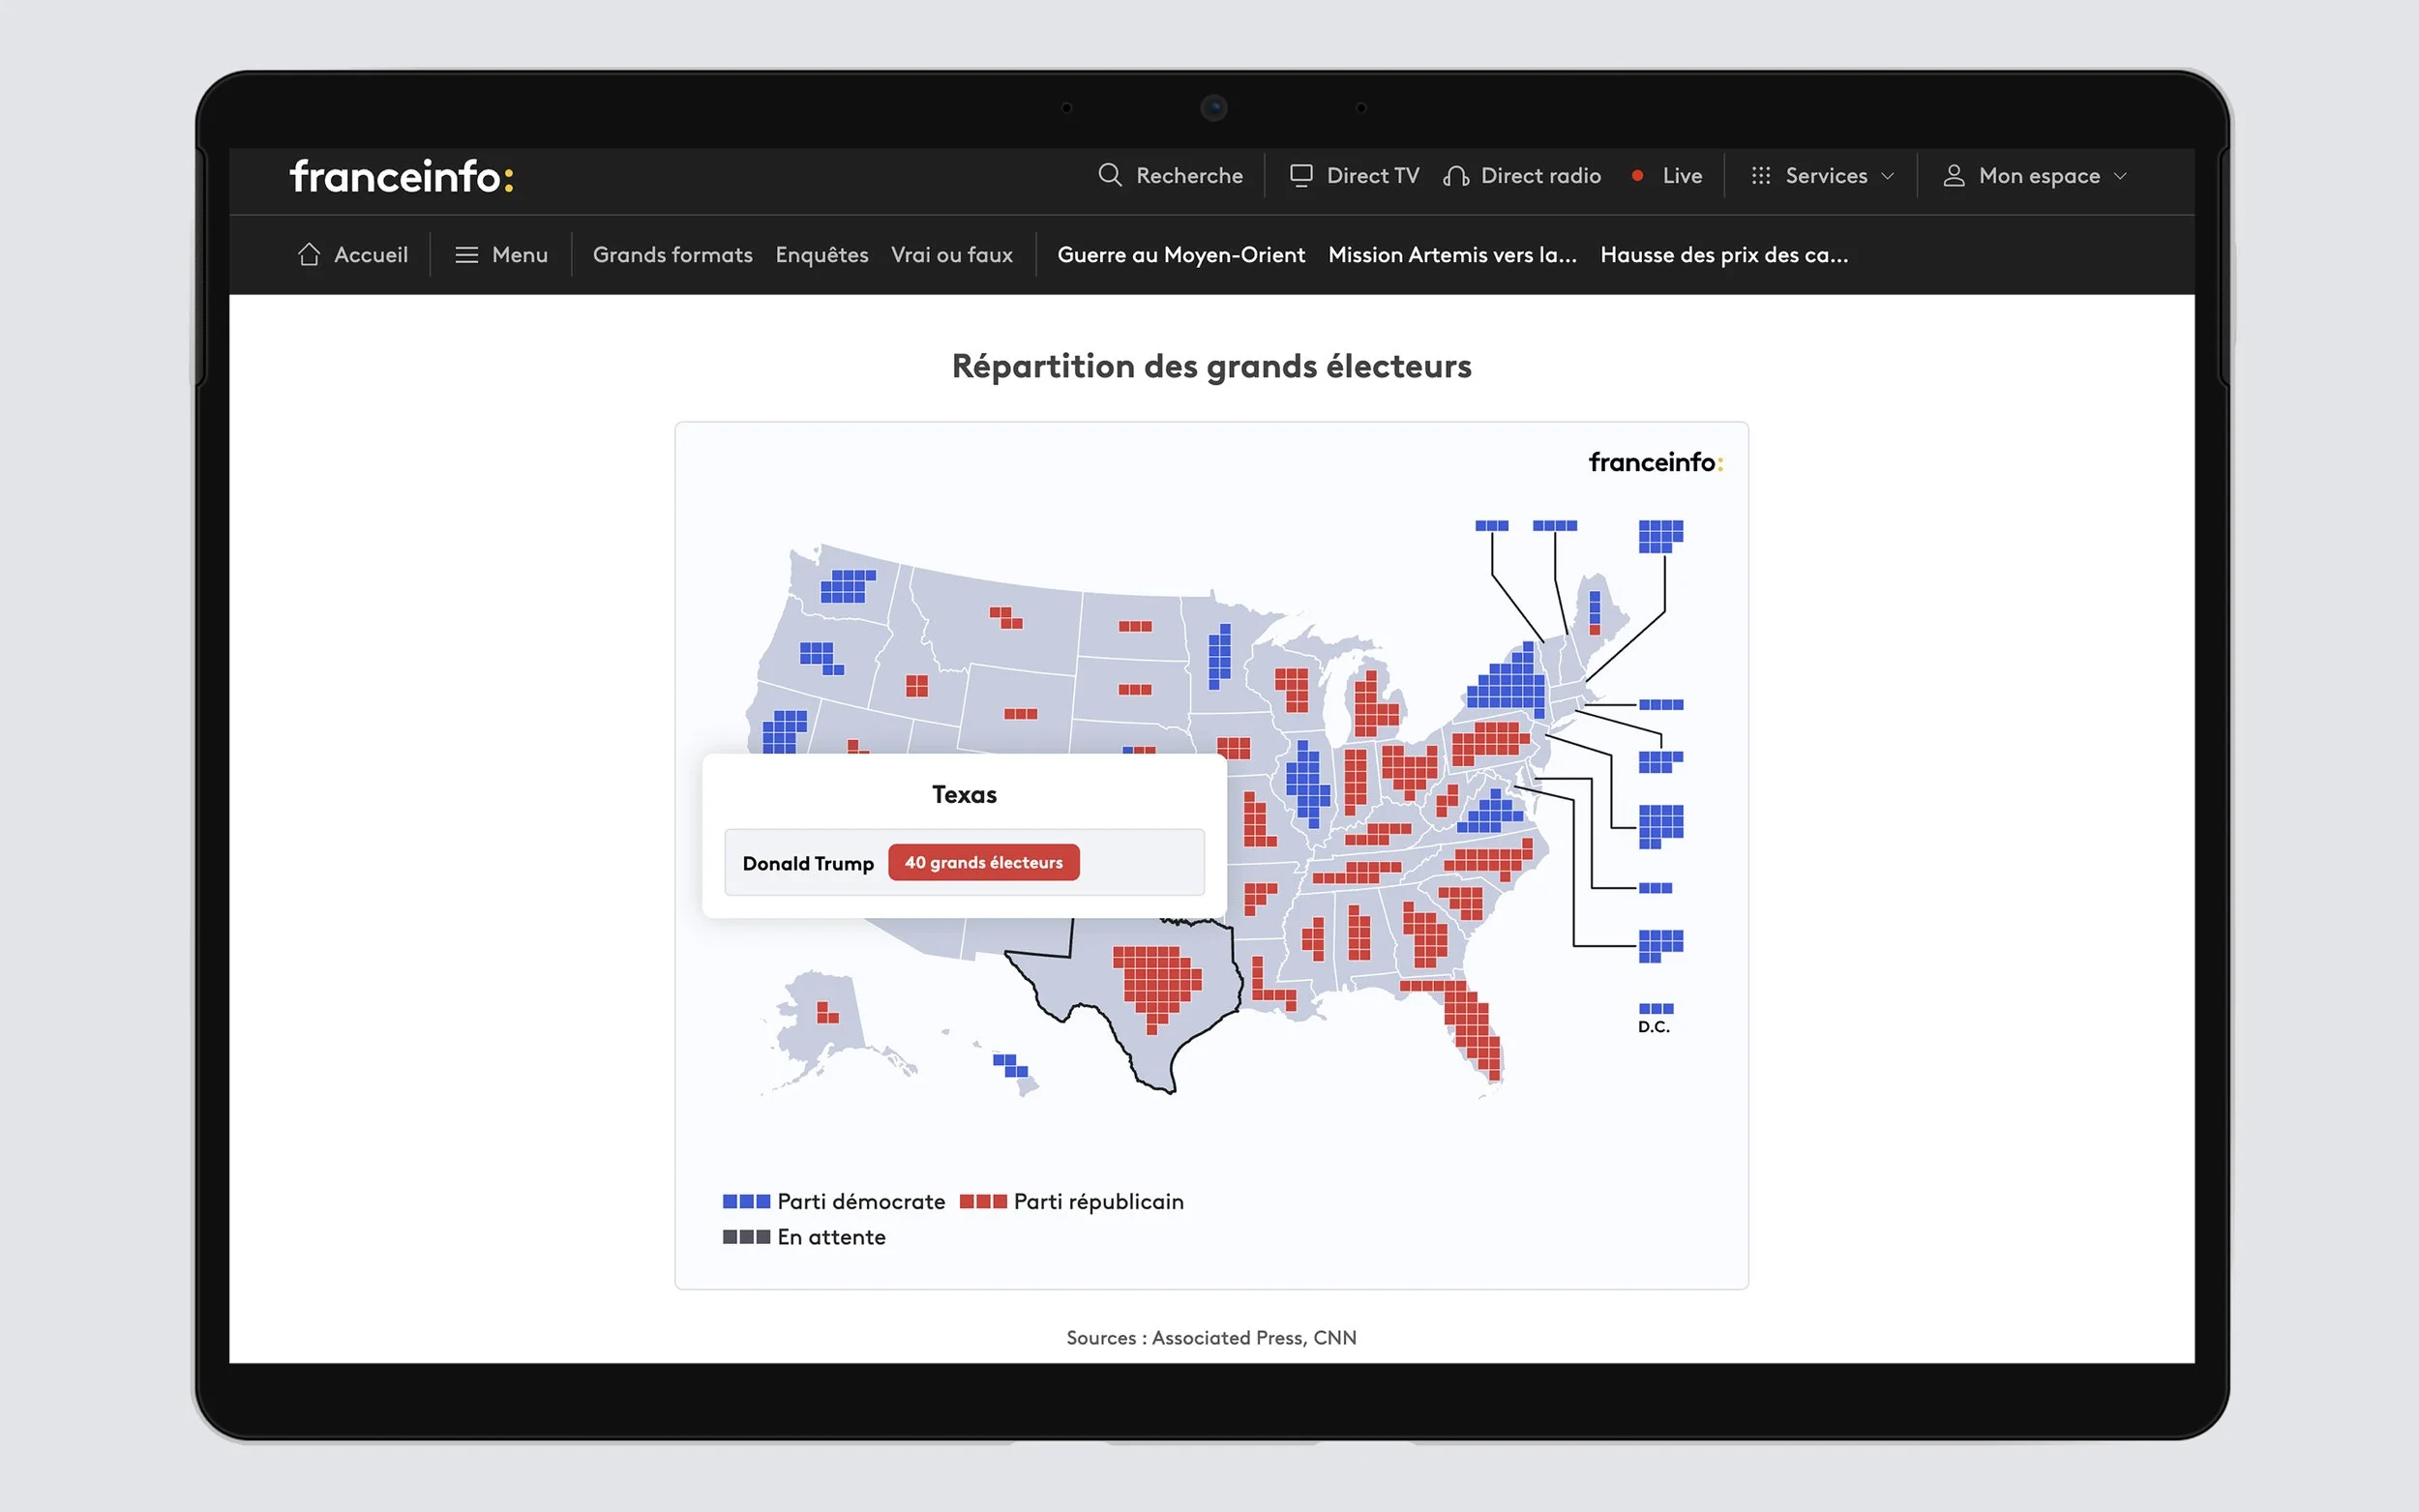Image resolution: width=2419 pixels, height=1512 pixels.
Task: Toggle Parti républicain legend entry
Action: pos(1071,1201)
